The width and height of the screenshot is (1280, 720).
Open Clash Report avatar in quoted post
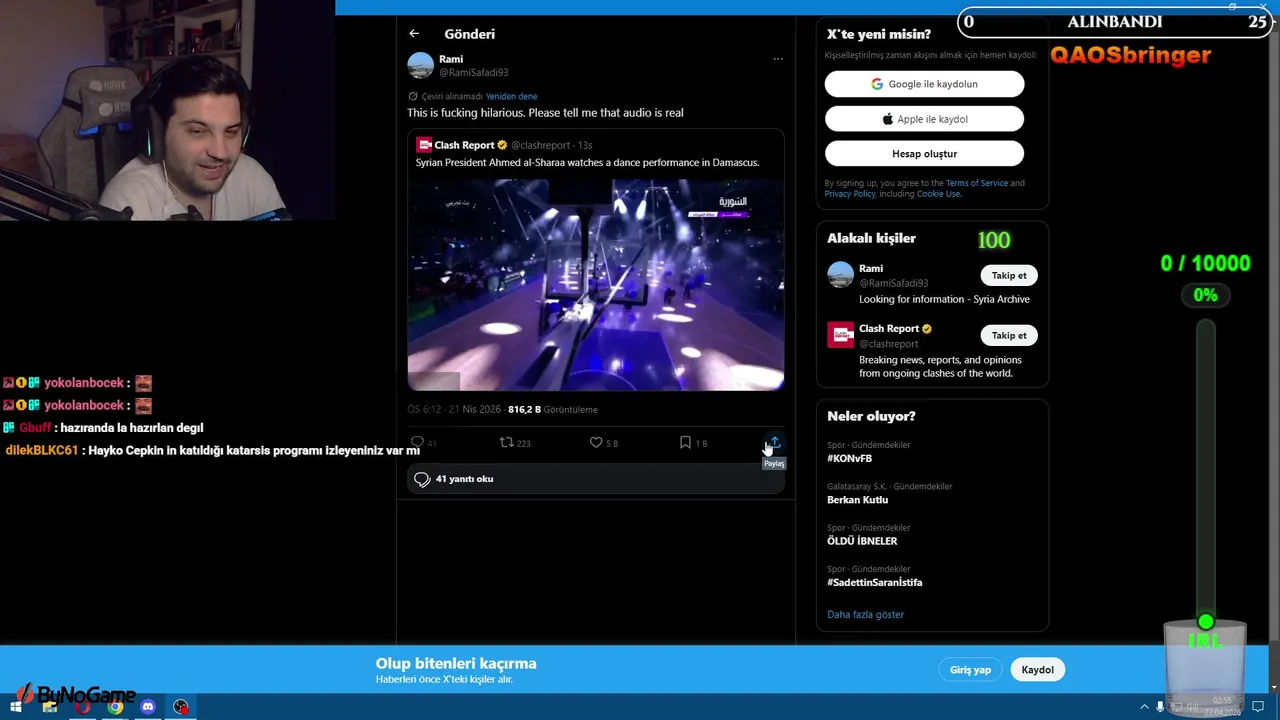tap(424, 145)
